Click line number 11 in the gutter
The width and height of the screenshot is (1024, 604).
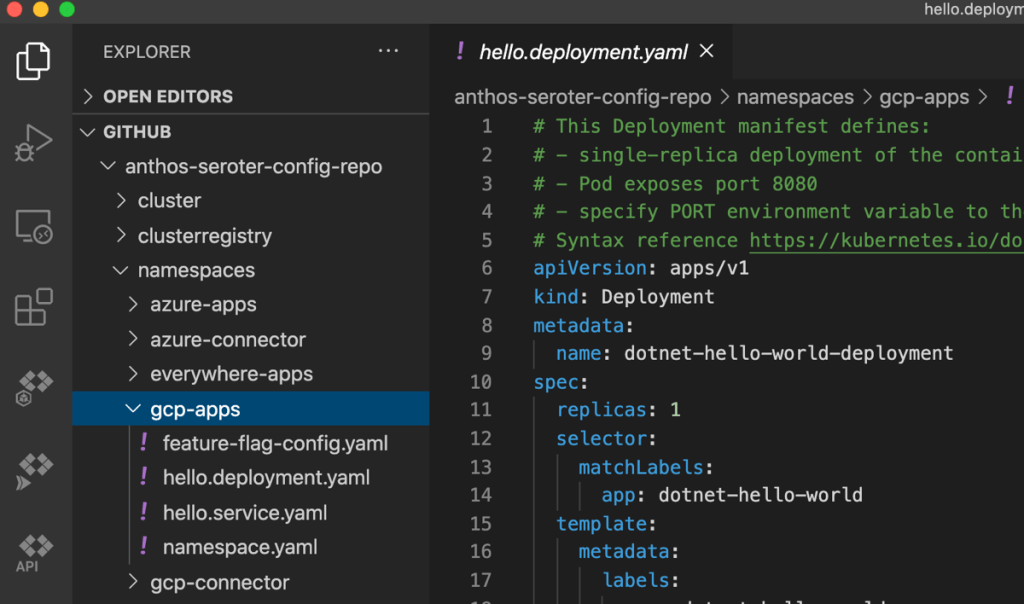(481, 410)
